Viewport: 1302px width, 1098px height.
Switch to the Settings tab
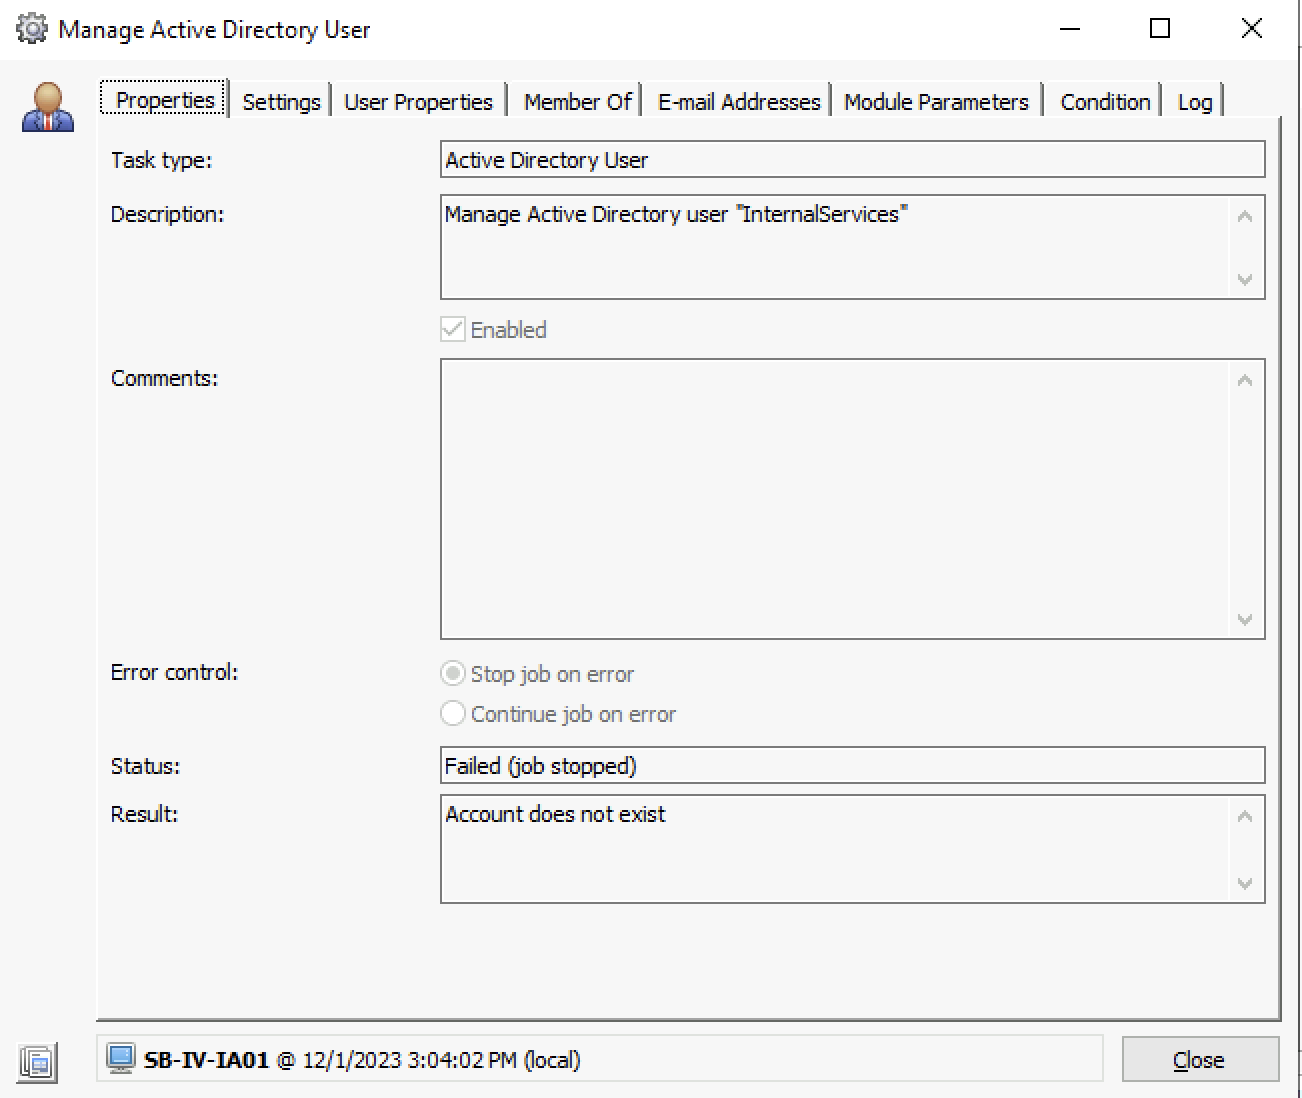281,102
